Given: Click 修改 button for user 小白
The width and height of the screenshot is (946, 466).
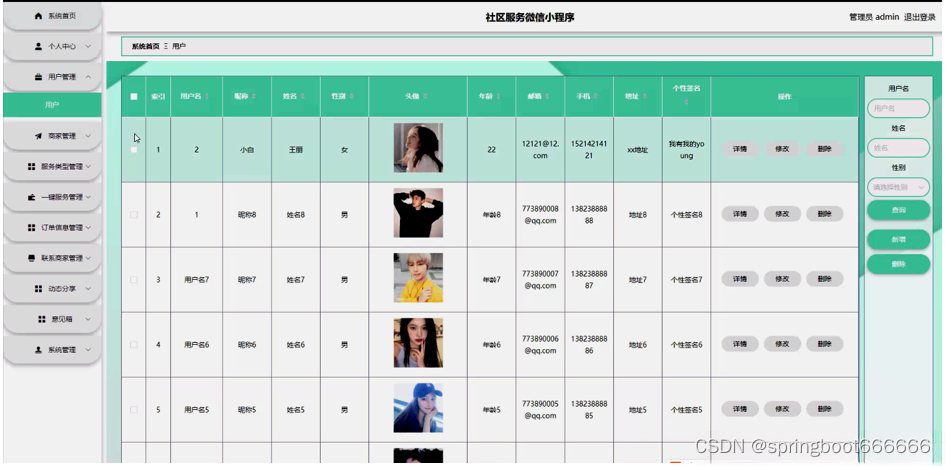Looking at the screenshot, I should [x=782, y=149].
